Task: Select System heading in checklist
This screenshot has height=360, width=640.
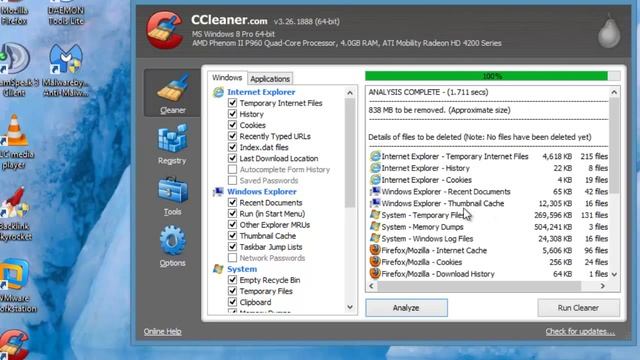Action: pyautogui.click(x=242, y=269)
